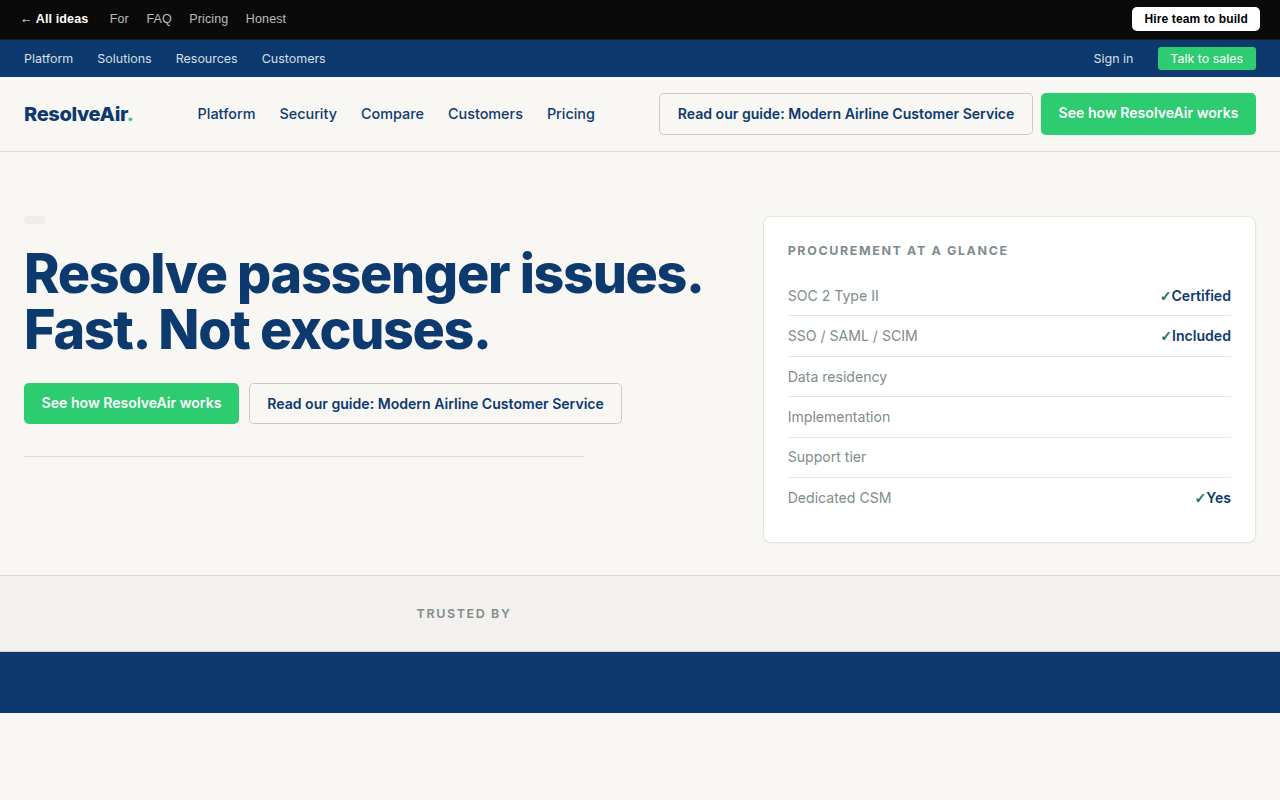Open Customers in main navigation
Screen dimensions: 1280x800
tap(485, 114)
